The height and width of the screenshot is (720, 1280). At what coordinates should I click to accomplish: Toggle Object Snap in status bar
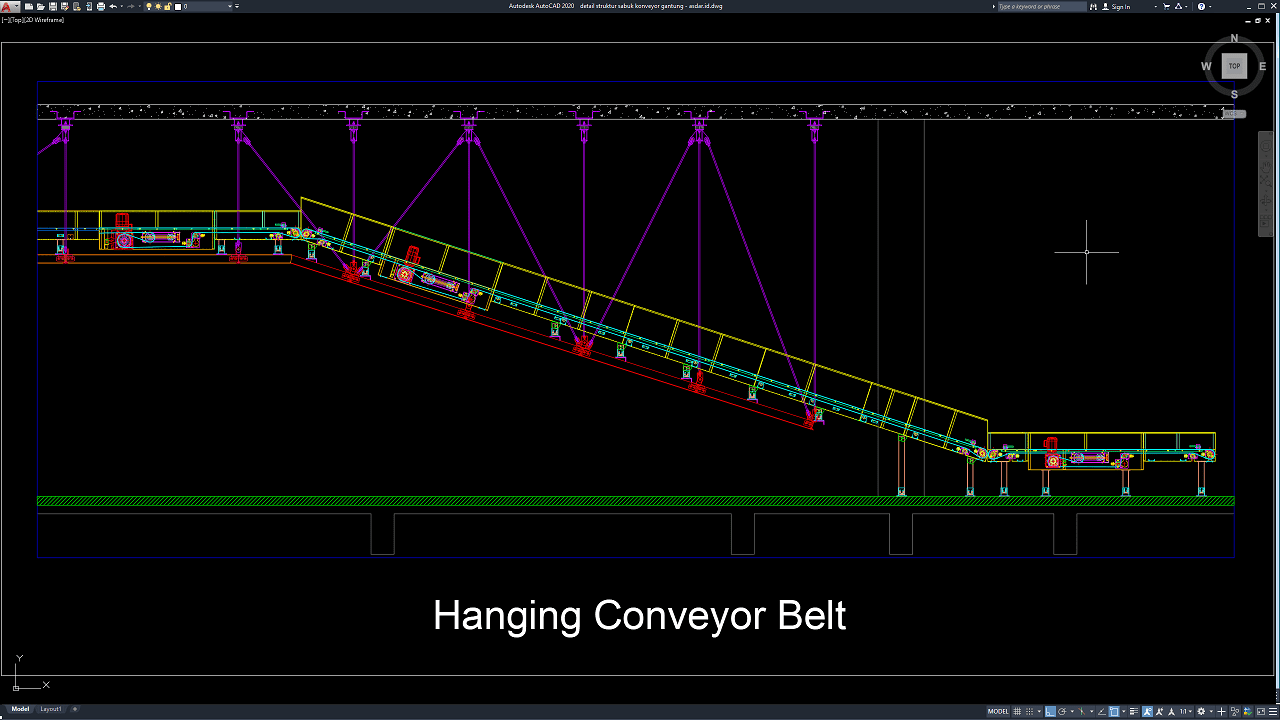pyautogui.click(x=1115, y=711)
